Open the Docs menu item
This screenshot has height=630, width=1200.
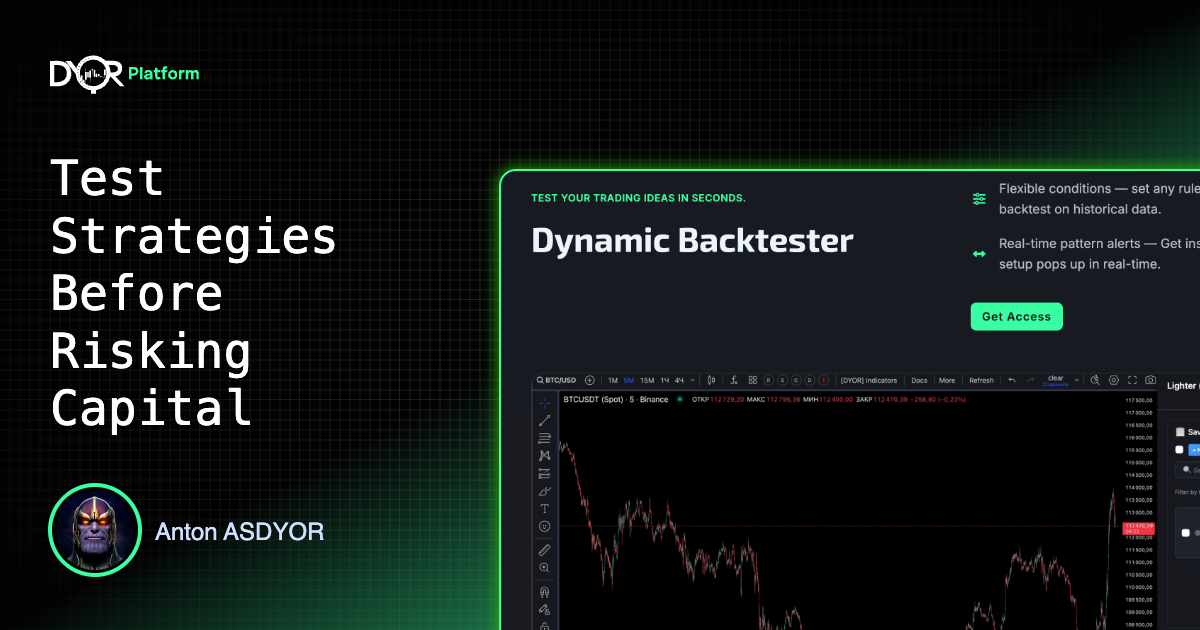(x=919, y=380)
